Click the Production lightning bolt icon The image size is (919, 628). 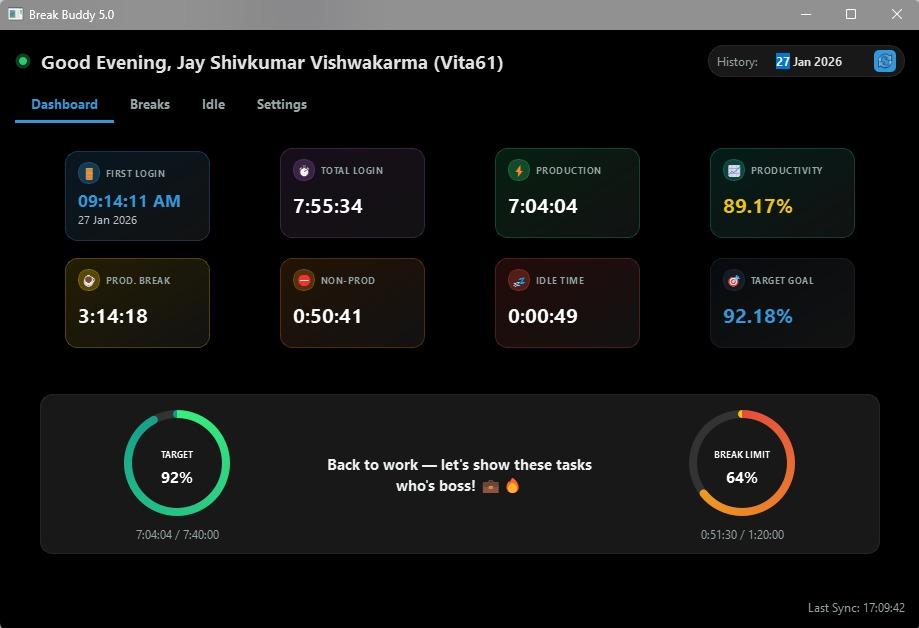[519, 171]
